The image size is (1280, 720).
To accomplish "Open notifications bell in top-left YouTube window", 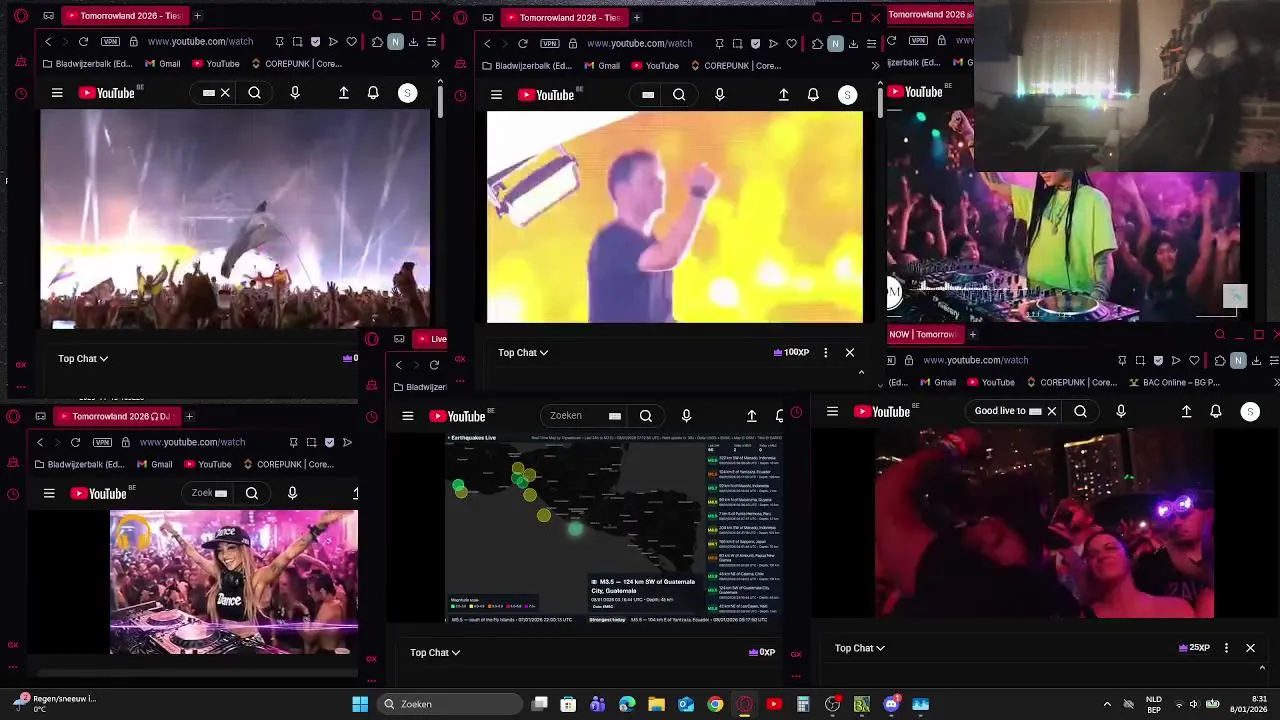I will tap(373, 93).
